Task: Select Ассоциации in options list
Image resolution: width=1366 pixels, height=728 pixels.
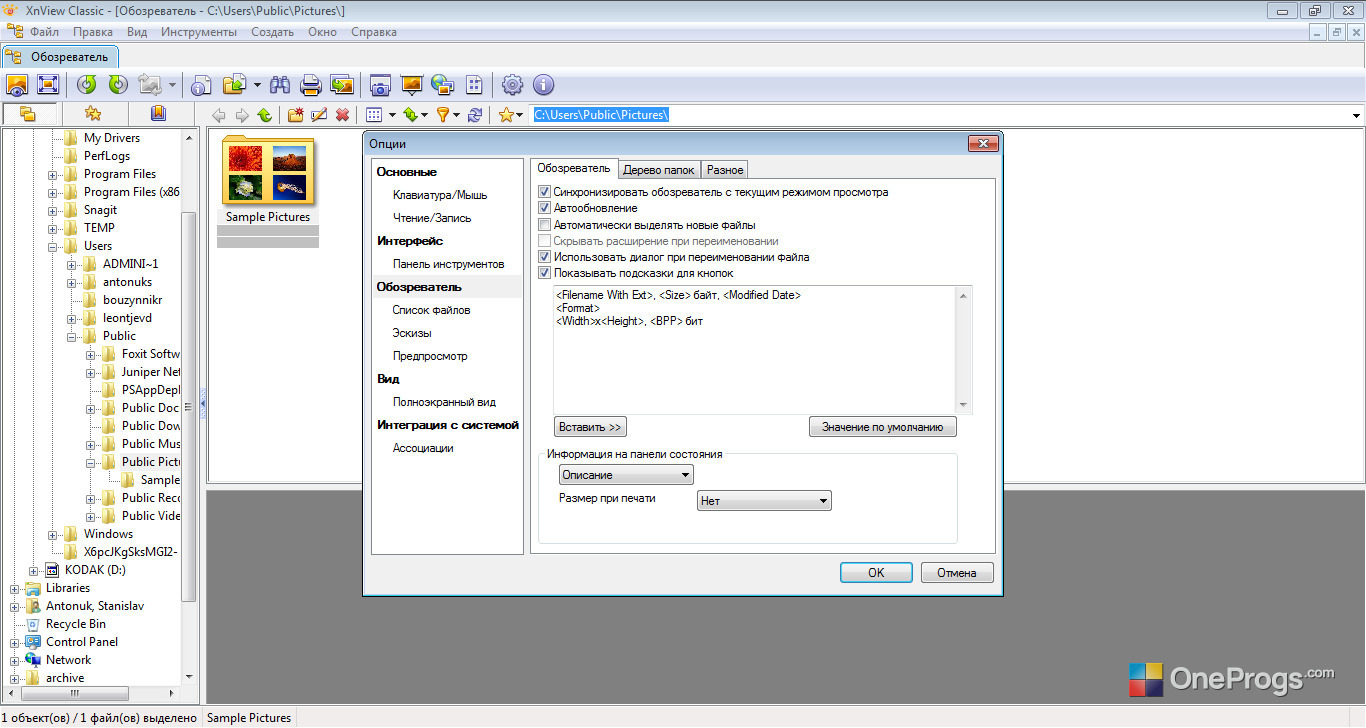Action: [423, 448]
